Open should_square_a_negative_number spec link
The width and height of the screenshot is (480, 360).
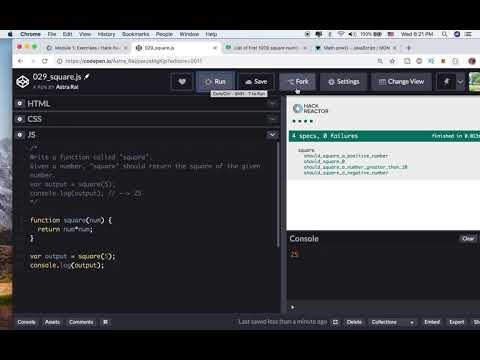pos(346,173)
